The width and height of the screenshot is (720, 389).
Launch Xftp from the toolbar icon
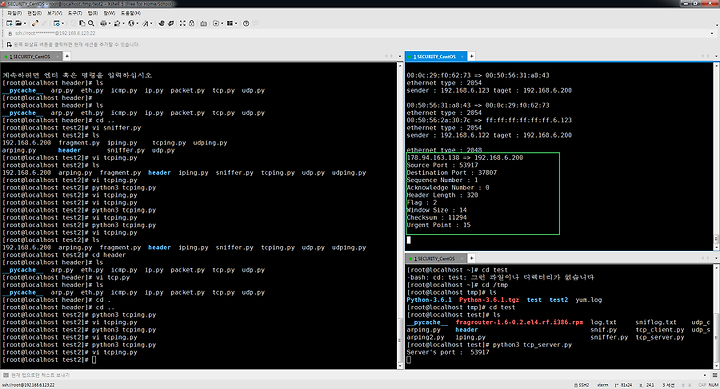[x=161, y=23]
